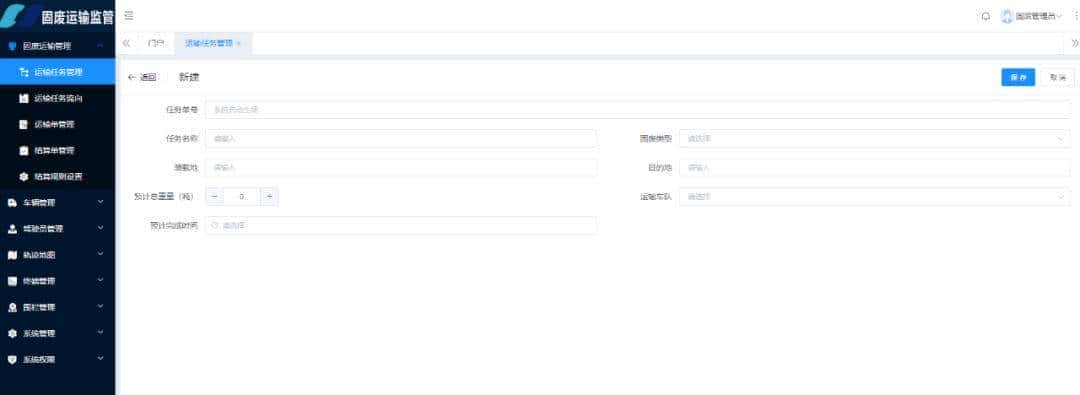Image resolution: width=1080 pixels, height=395 pixels.
Task: Click the 预计总重量 number input box
Action: (x=242, y=196)
